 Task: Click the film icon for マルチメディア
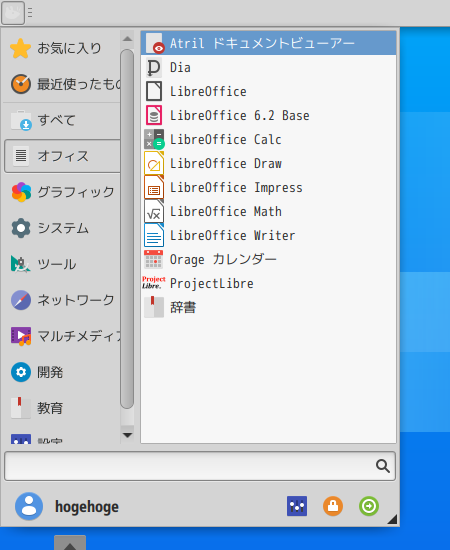(x=21, y=336)
